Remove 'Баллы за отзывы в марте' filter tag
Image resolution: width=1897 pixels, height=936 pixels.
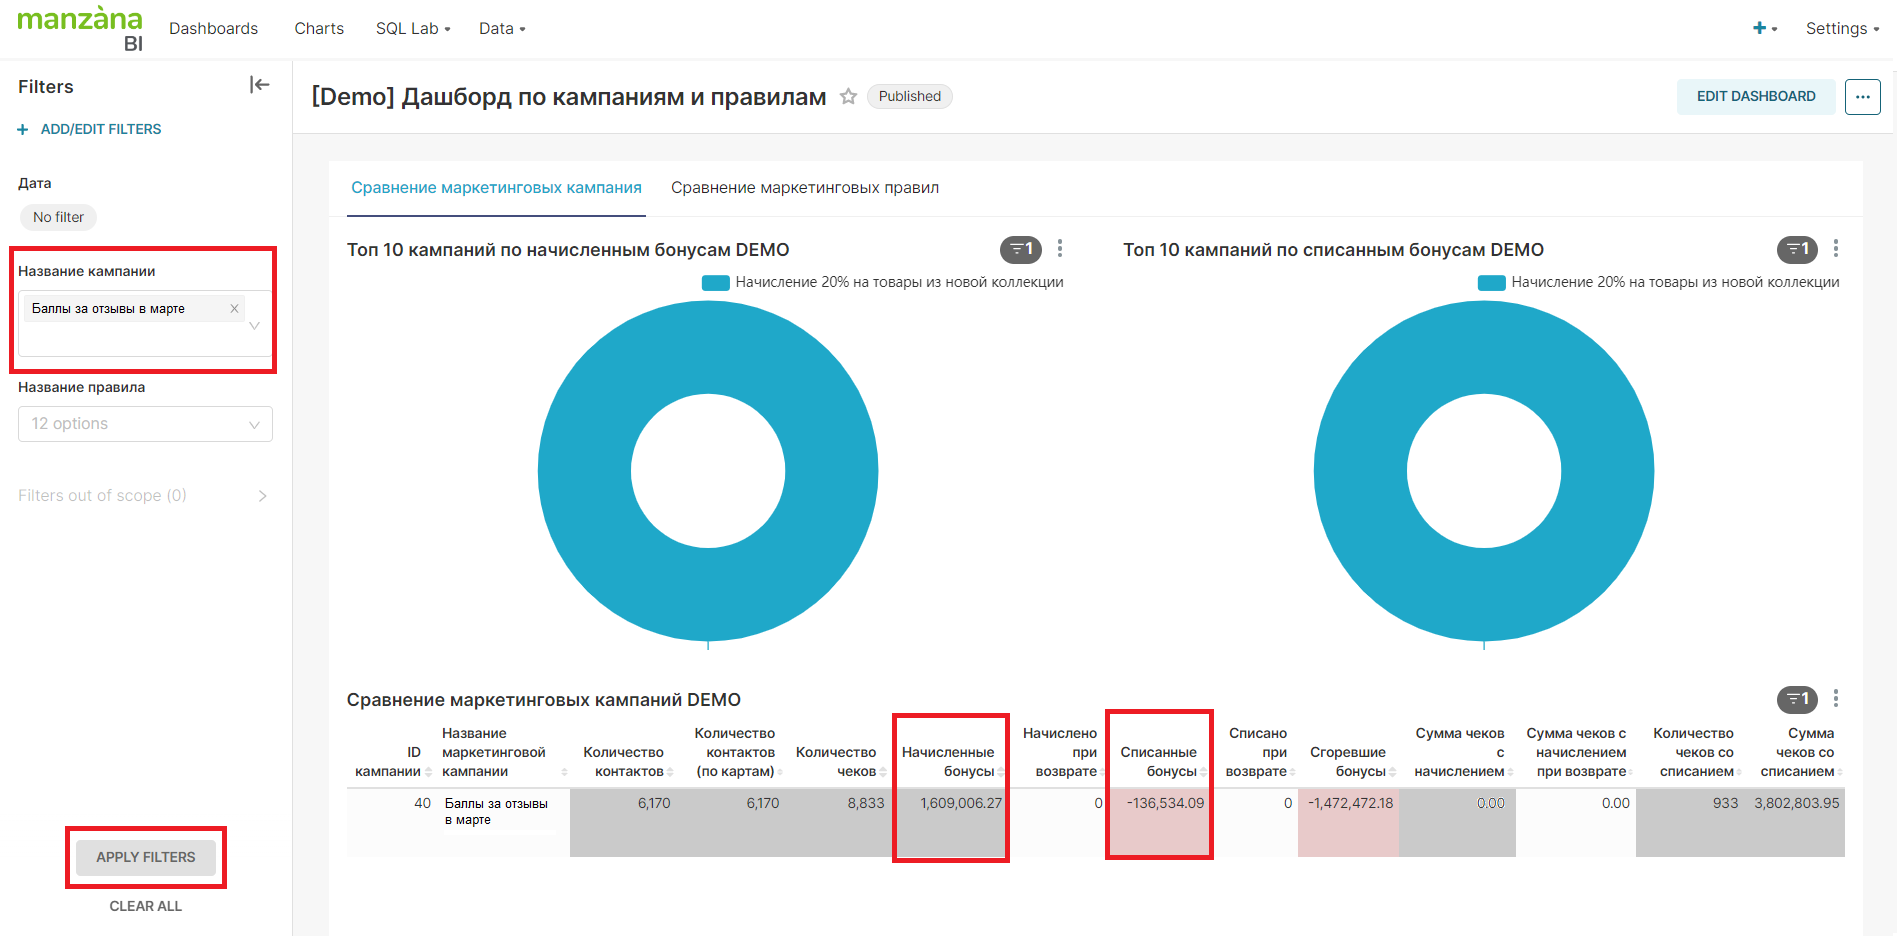pyautogui.click(x=234, y=309)
